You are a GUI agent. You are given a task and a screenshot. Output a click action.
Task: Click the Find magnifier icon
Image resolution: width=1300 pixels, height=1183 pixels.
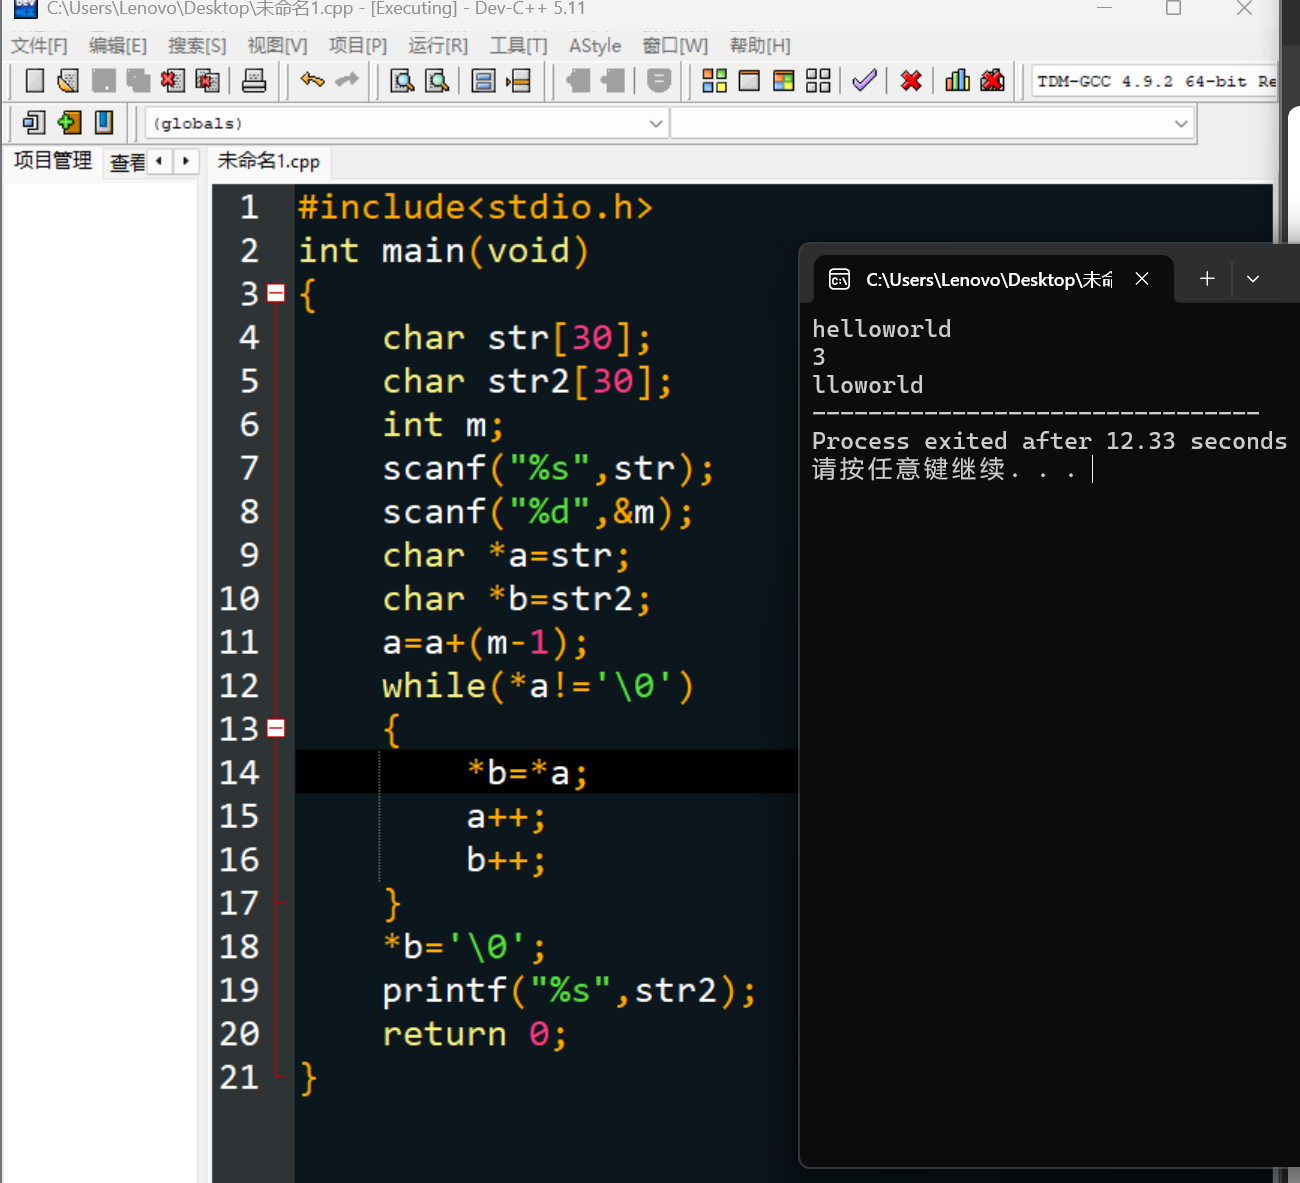402,81
